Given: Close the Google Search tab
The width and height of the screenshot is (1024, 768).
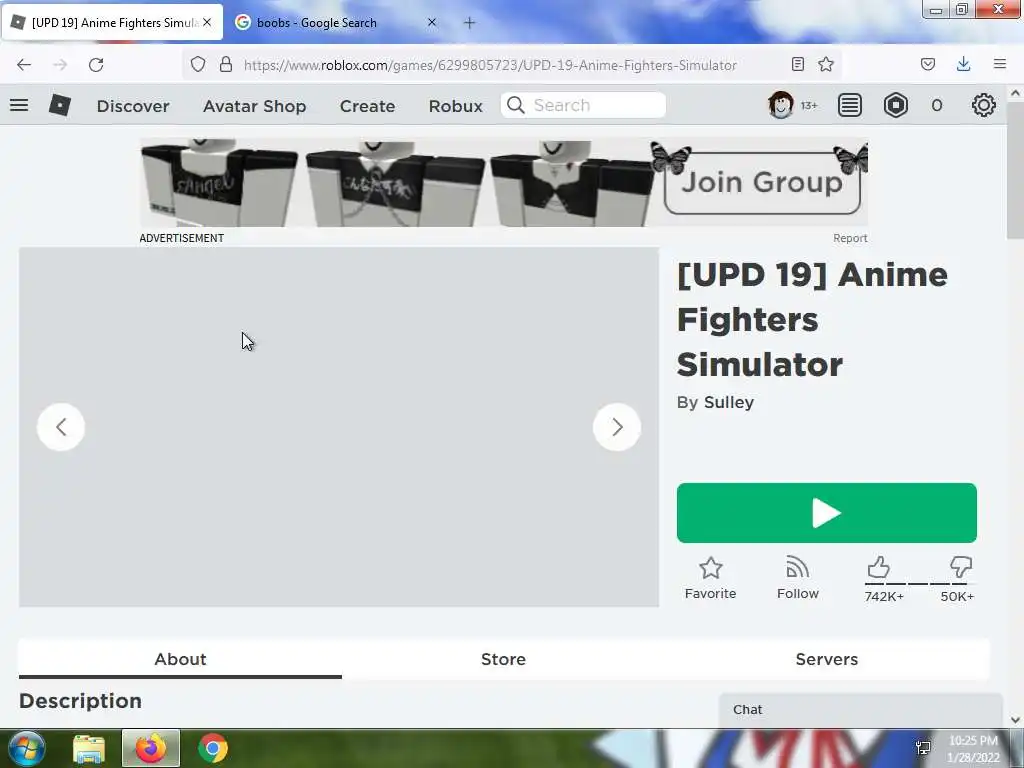Looking at the screenshot, I should [432, 22].
